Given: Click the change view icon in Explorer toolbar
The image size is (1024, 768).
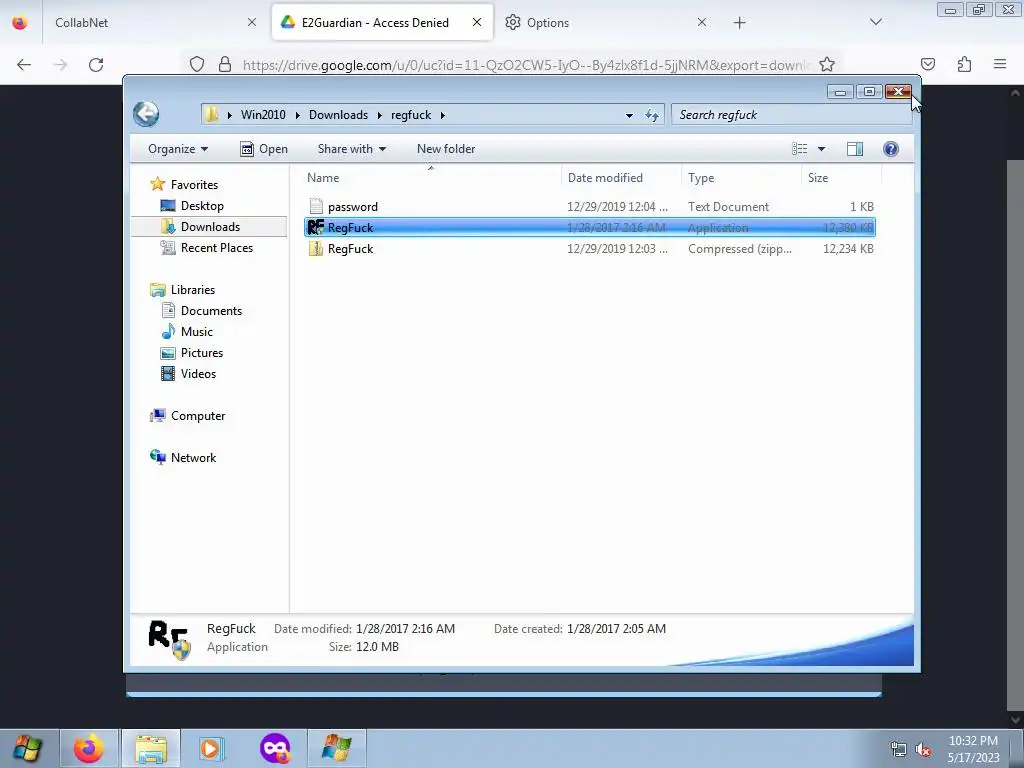Looking at the screenshot, I should click(799, 149).
